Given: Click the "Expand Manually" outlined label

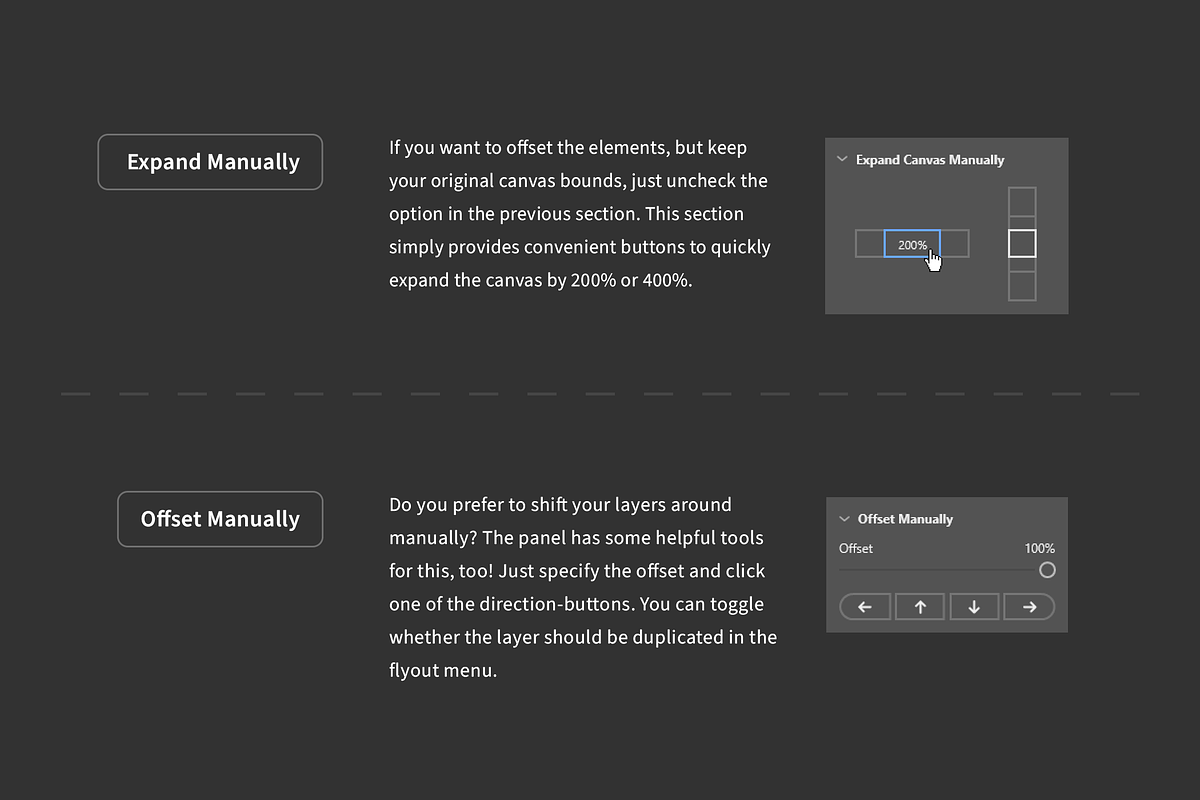Looking at the screenshot, I should (x=210, y=162).
